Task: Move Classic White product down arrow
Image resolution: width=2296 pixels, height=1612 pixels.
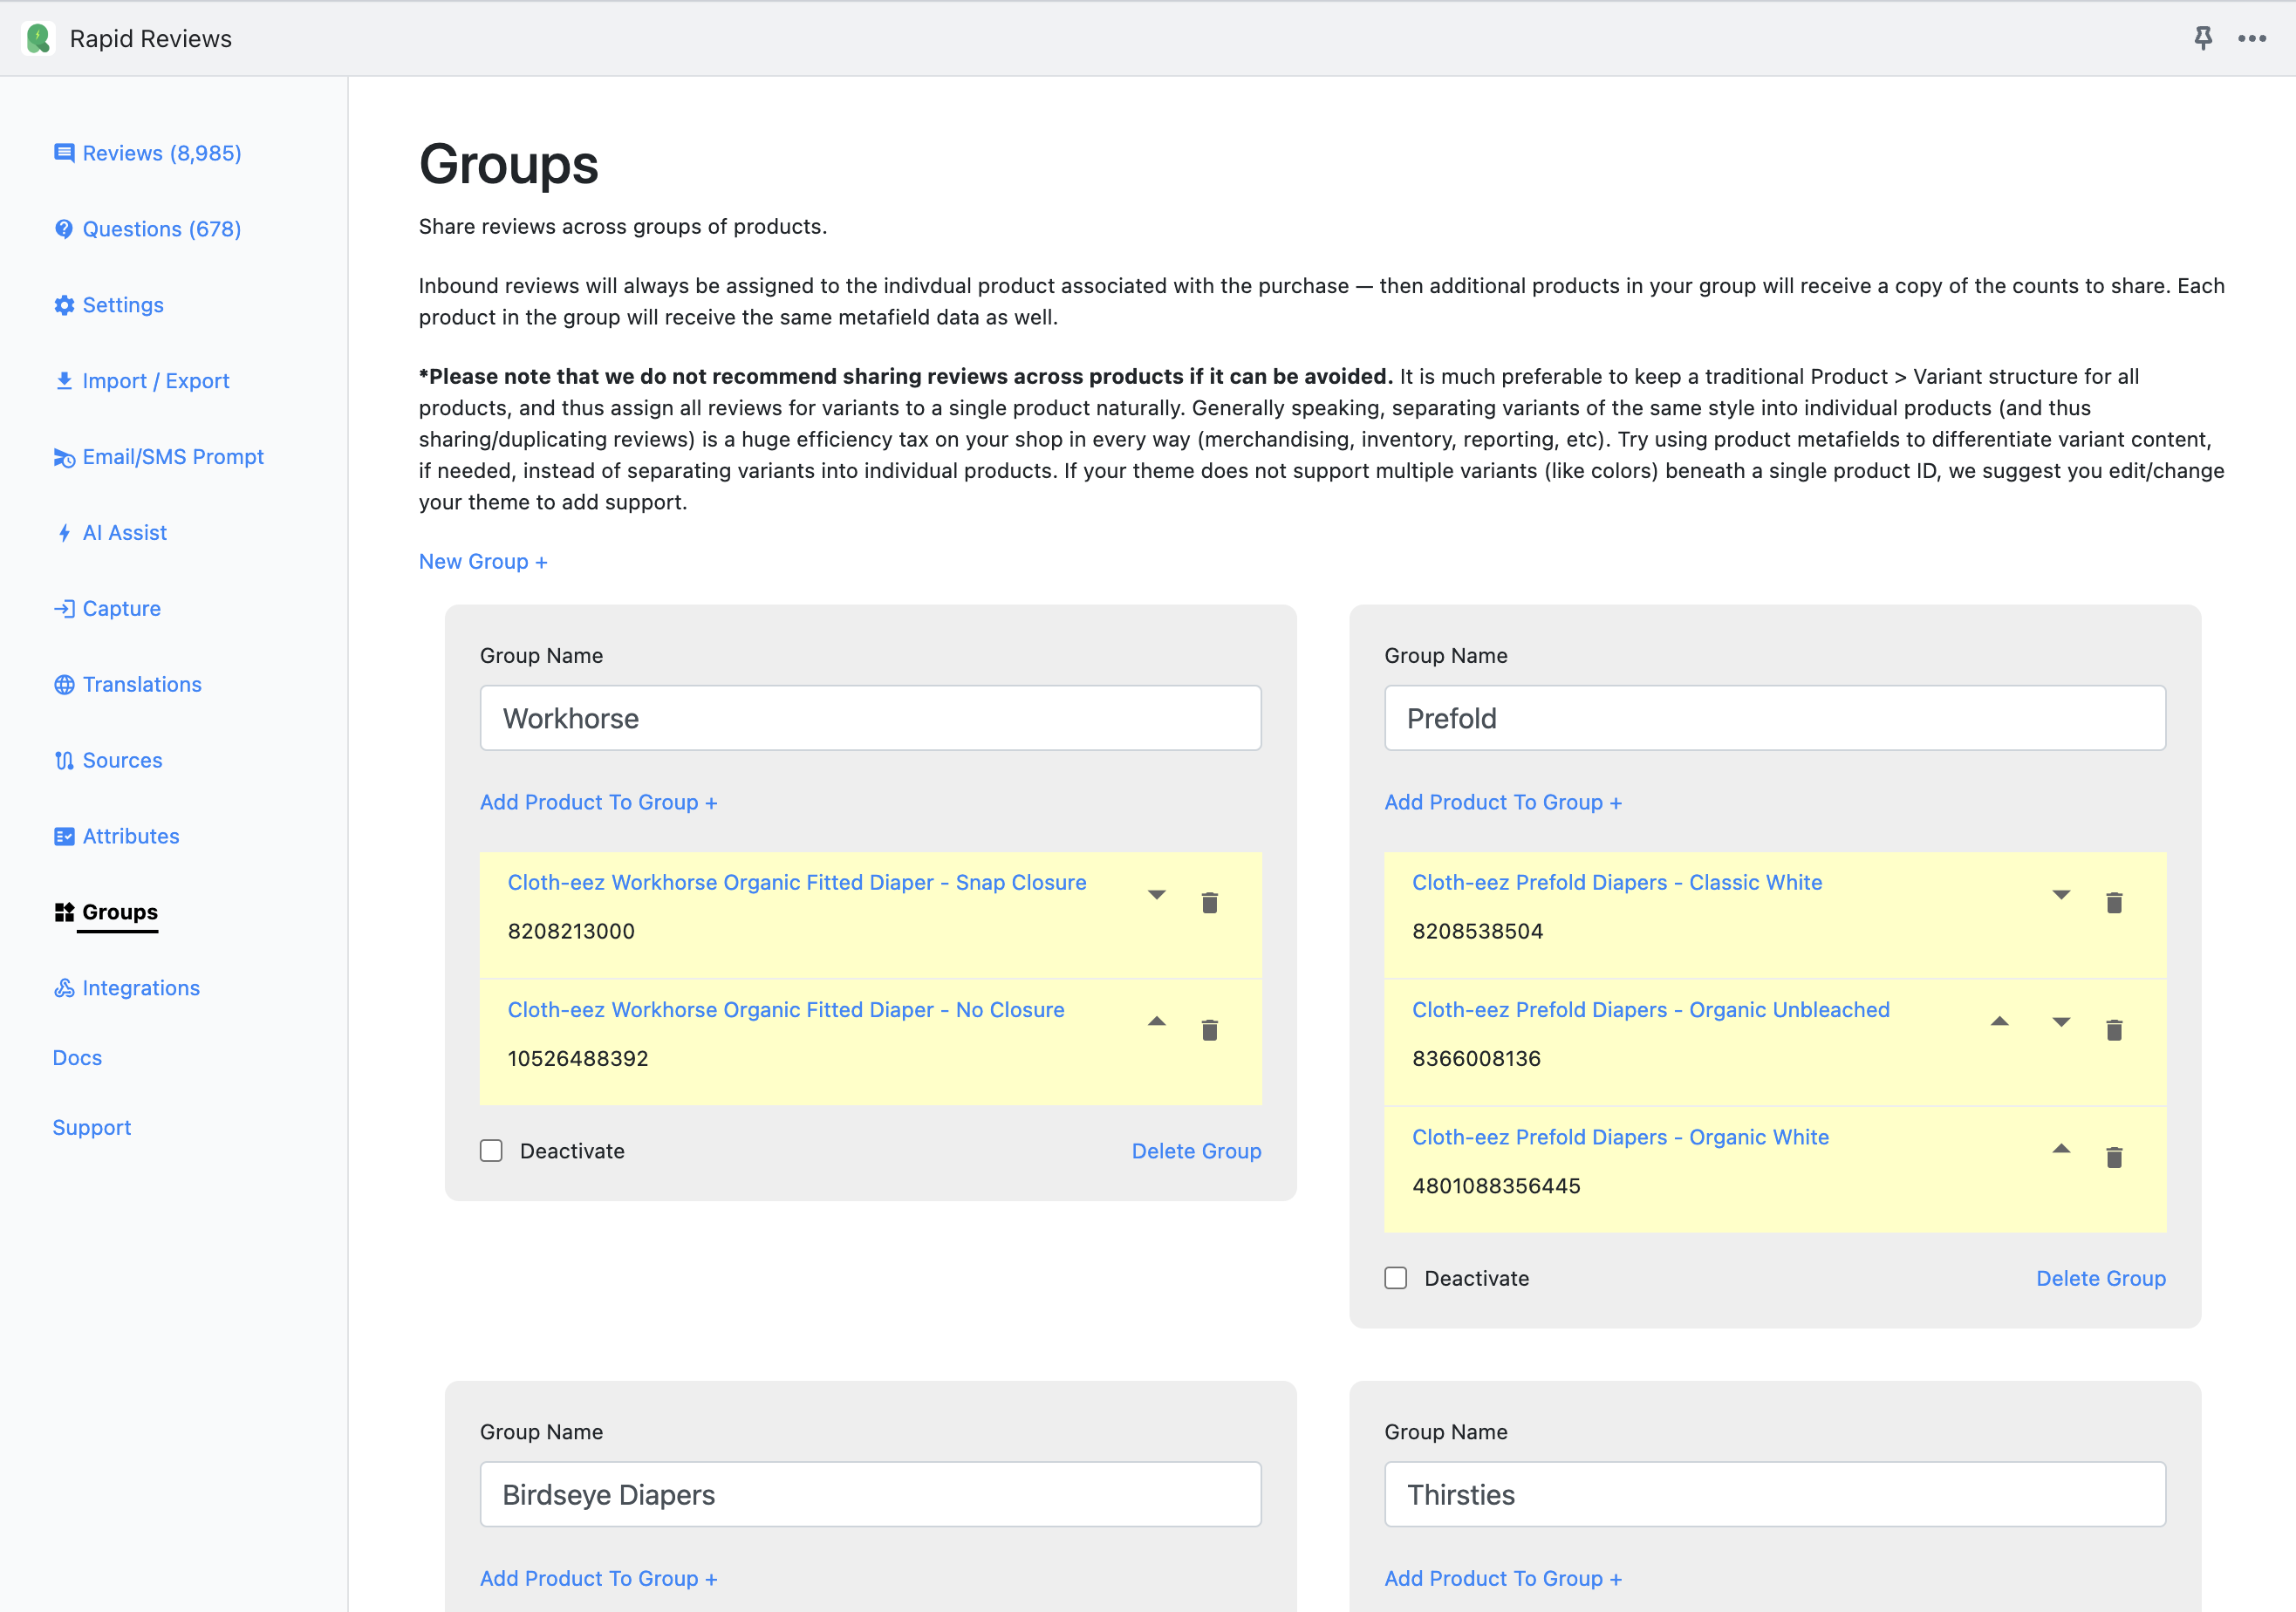Action: pyautogui.click(x=2060, y=895)
